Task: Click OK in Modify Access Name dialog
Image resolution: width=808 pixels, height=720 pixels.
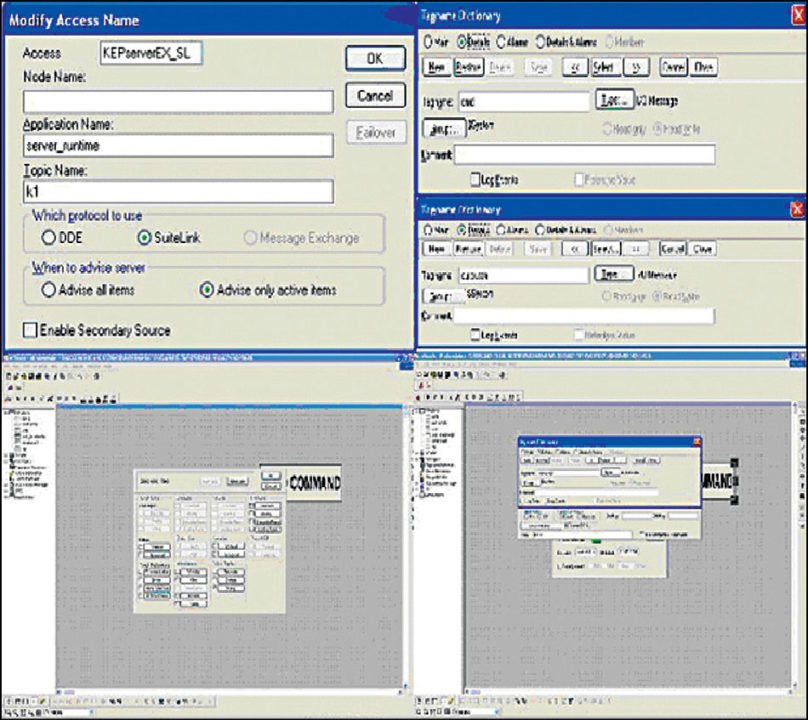Action: pyautogui.click(x=374, y=59)
